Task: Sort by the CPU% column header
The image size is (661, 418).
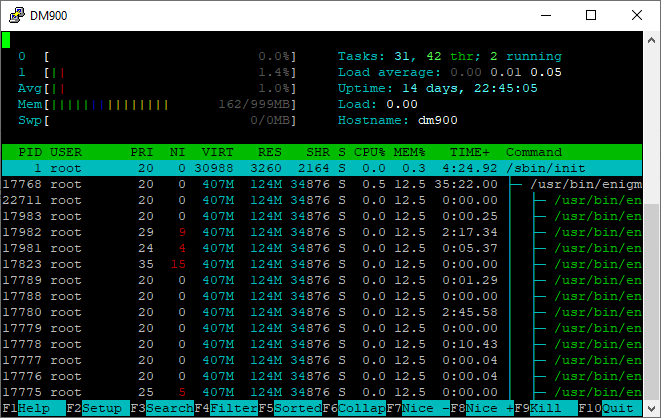Action: [x=369, y=151]
